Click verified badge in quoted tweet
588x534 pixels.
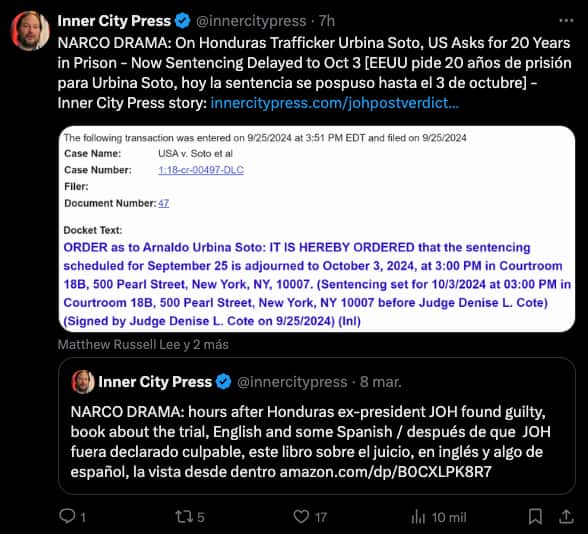(x=224, y=382)
